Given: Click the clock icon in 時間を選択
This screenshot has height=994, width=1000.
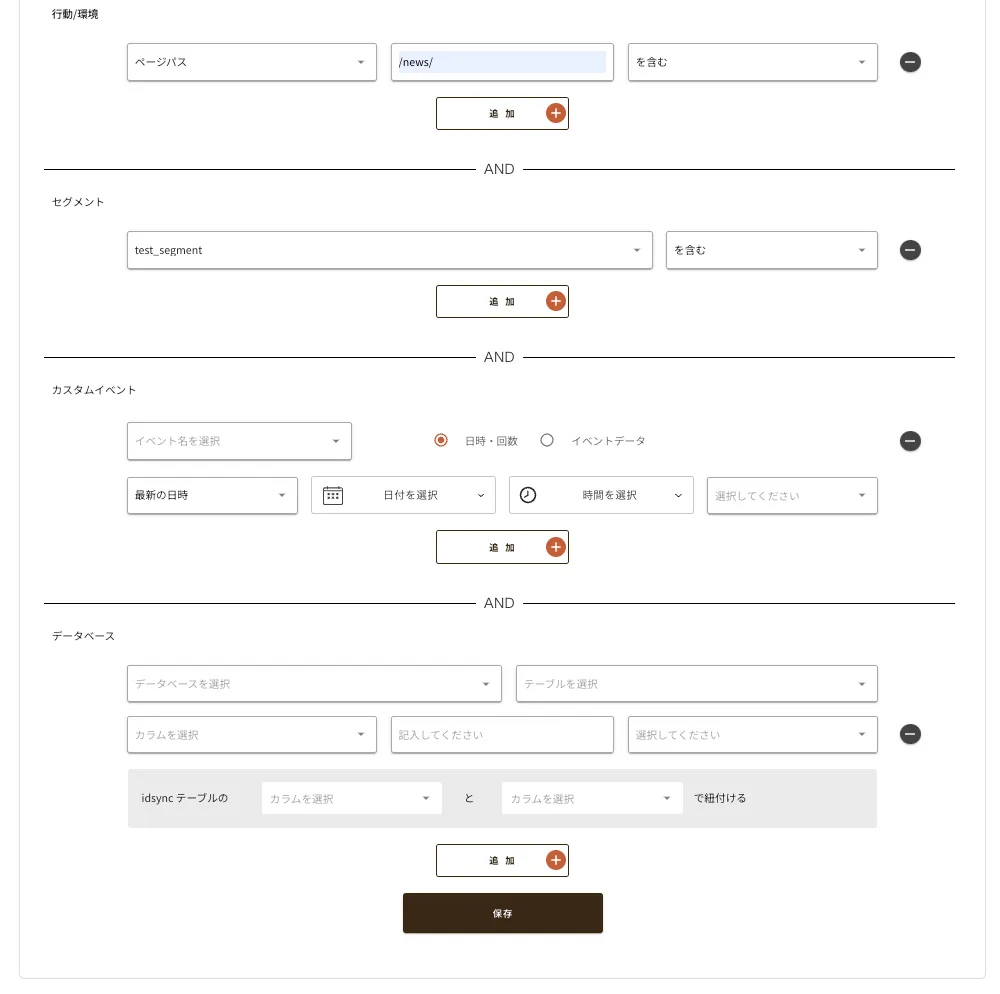Looking at the screenshot, I should click(x=528, y=495).
